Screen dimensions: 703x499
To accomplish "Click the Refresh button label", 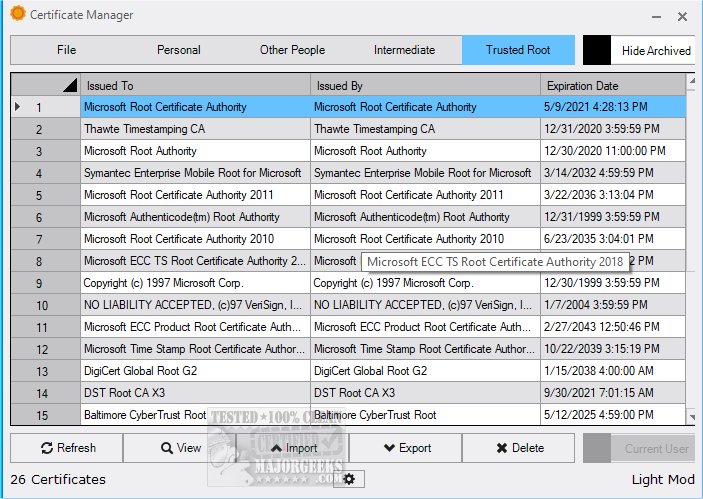I will point(77,448).
